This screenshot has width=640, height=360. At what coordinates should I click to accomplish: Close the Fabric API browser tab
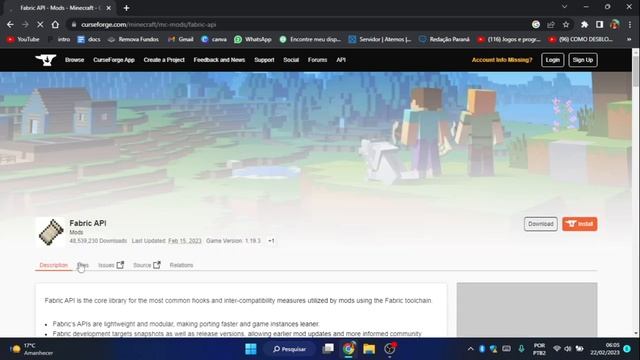(109, 8)
